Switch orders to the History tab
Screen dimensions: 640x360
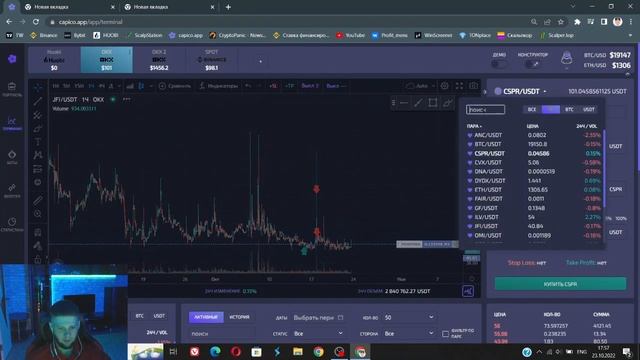point(239,317)
